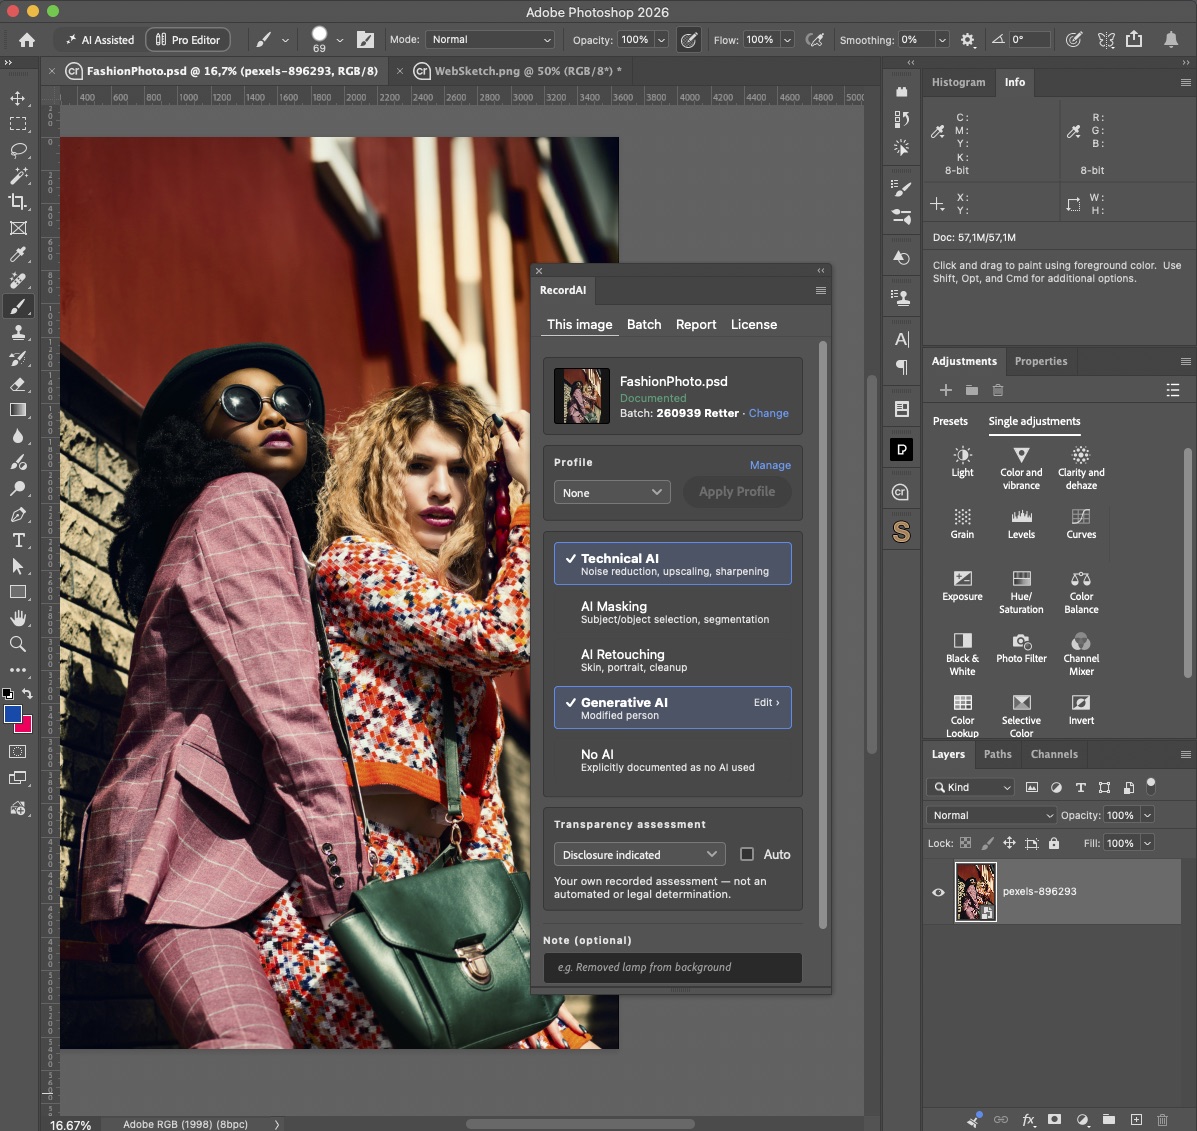Image resolution: width=1197 pixels, height=1131 pixels.
Task: Delete layer with trash icon in Layers panel
Action: (1163, 1120)
